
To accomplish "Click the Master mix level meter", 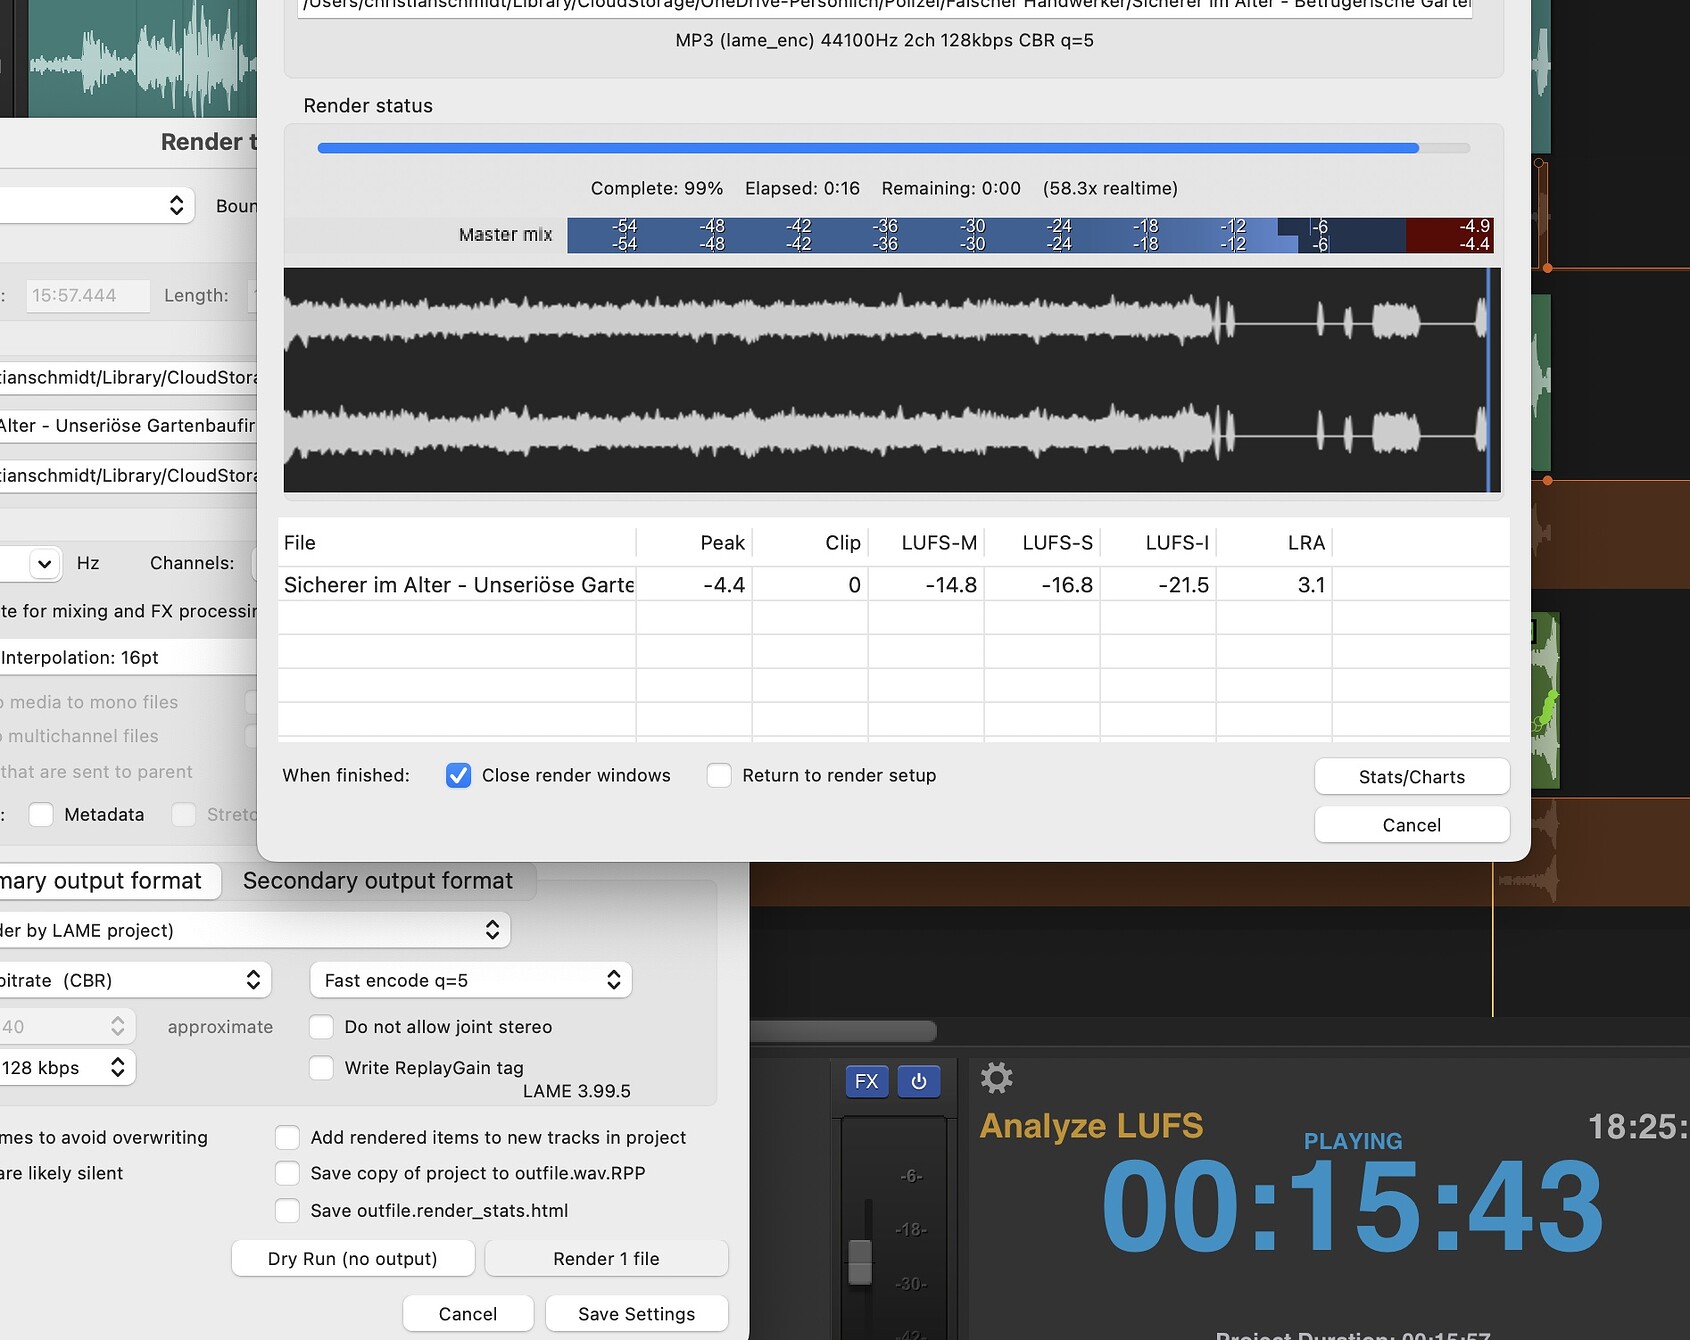I will tap(1030, 235).
